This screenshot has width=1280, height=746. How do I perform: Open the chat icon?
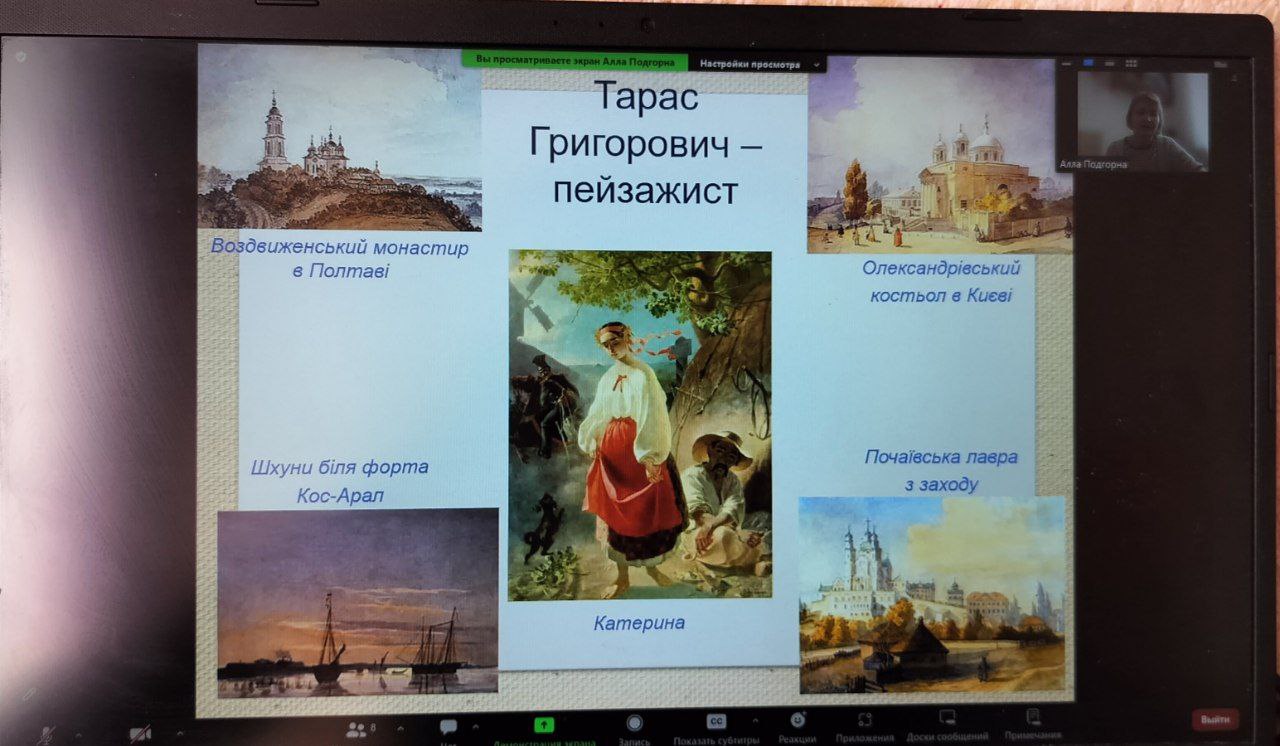tap(448, 727)
